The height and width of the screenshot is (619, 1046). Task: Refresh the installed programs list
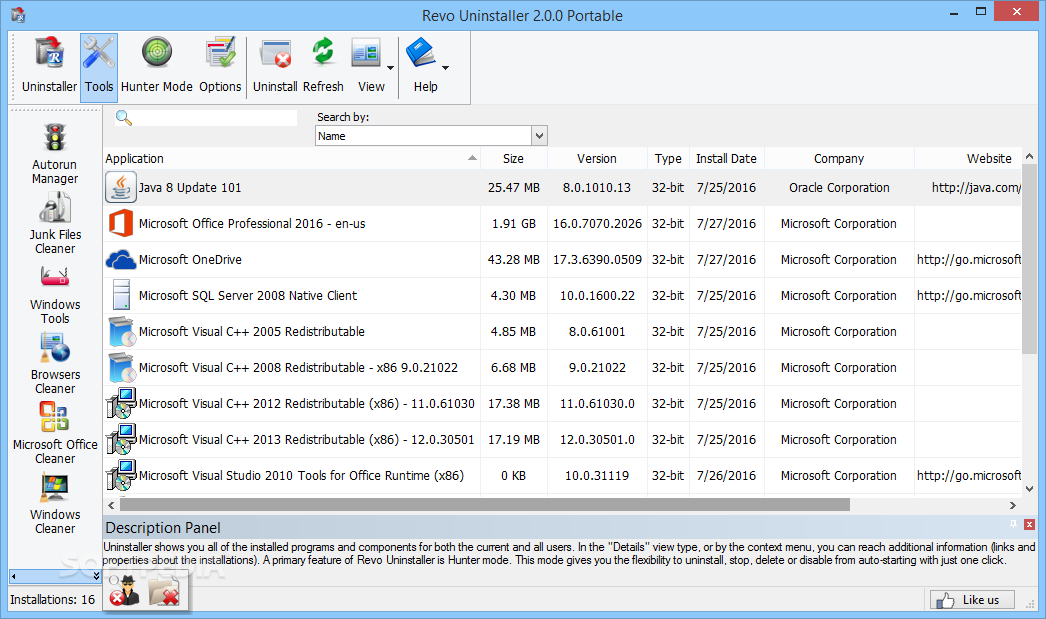(x=323, y=66)
